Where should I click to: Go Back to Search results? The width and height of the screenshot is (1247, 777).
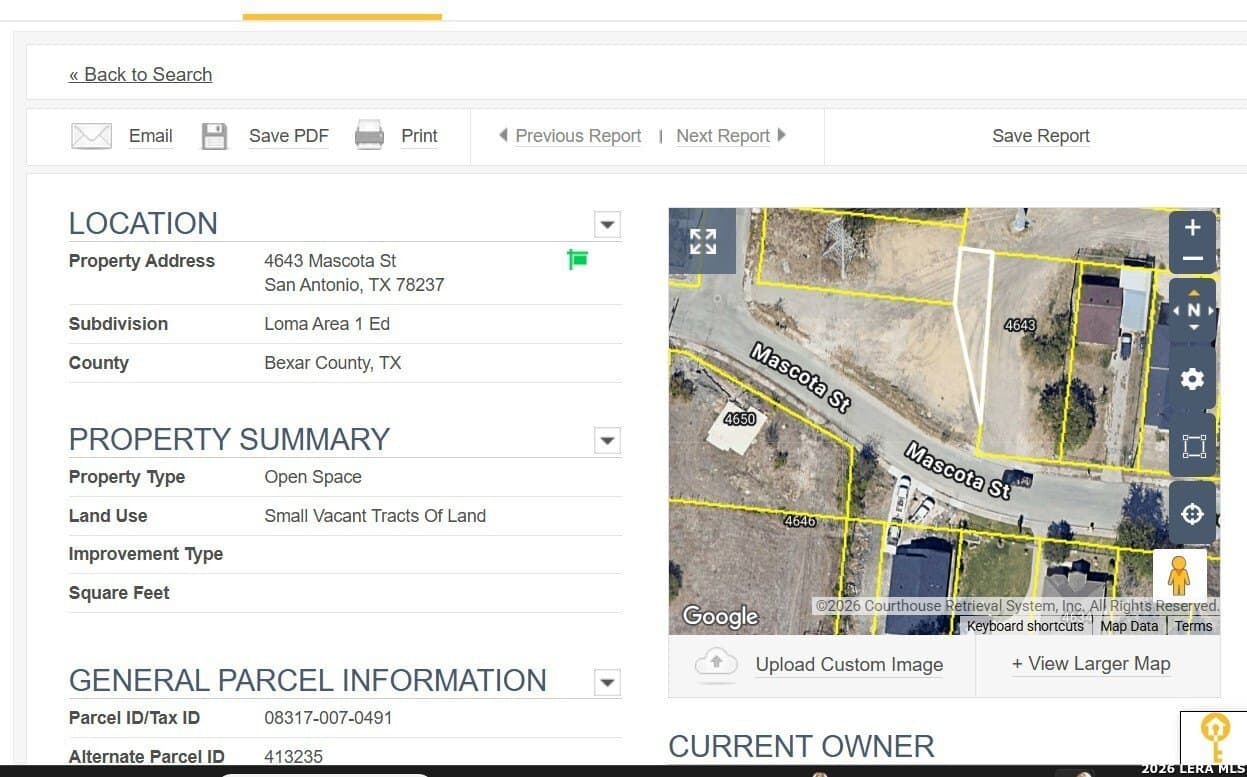(140, 74)
